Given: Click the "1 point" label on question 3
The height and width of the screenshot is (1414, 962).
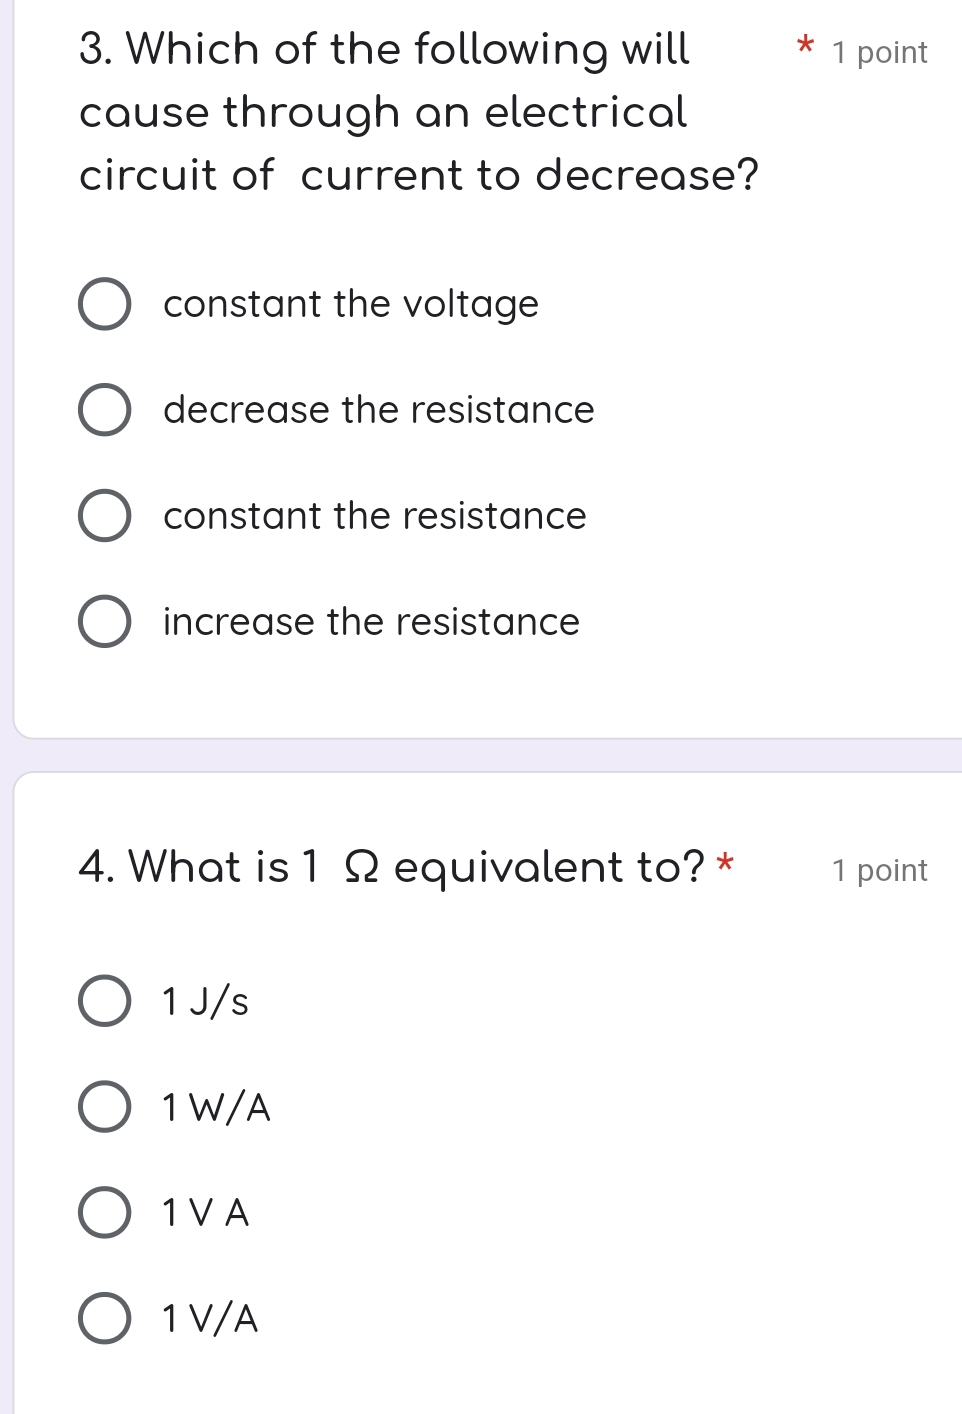Looking at the screenshot, I should pos(878,52).
